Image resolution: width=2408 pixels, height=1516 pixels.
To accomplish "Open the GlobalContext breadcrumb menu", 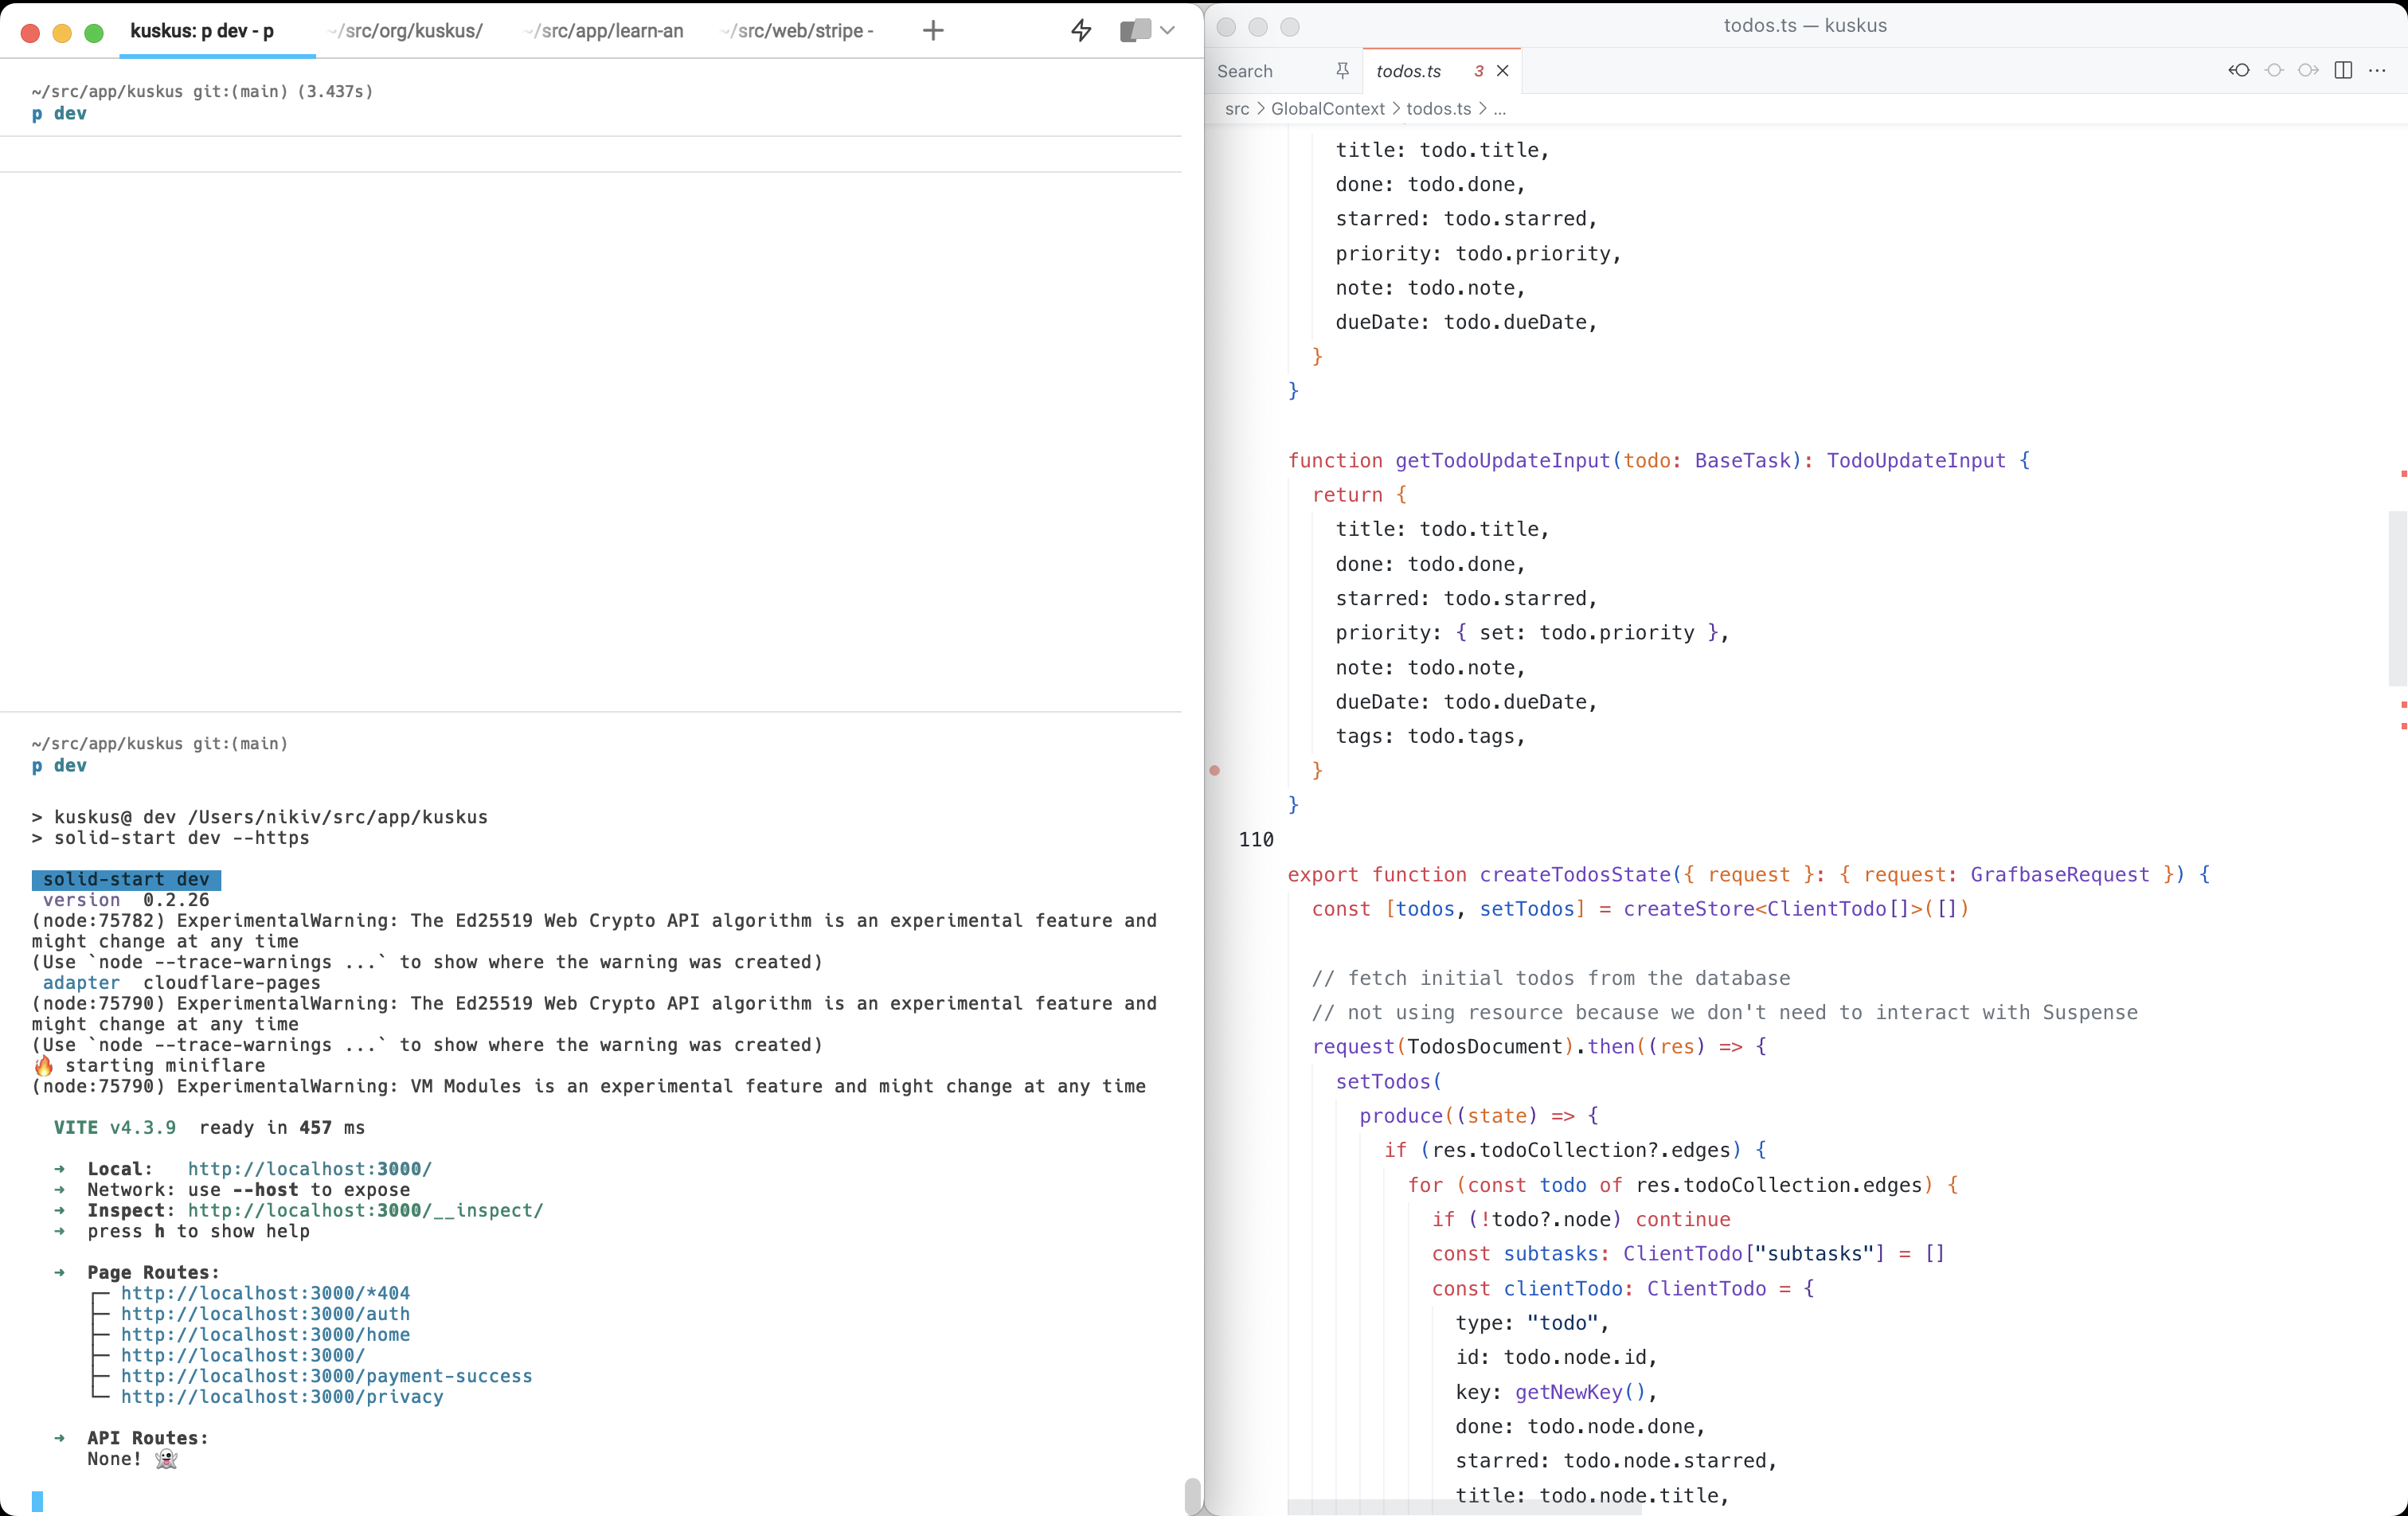I will point(1328,109).
